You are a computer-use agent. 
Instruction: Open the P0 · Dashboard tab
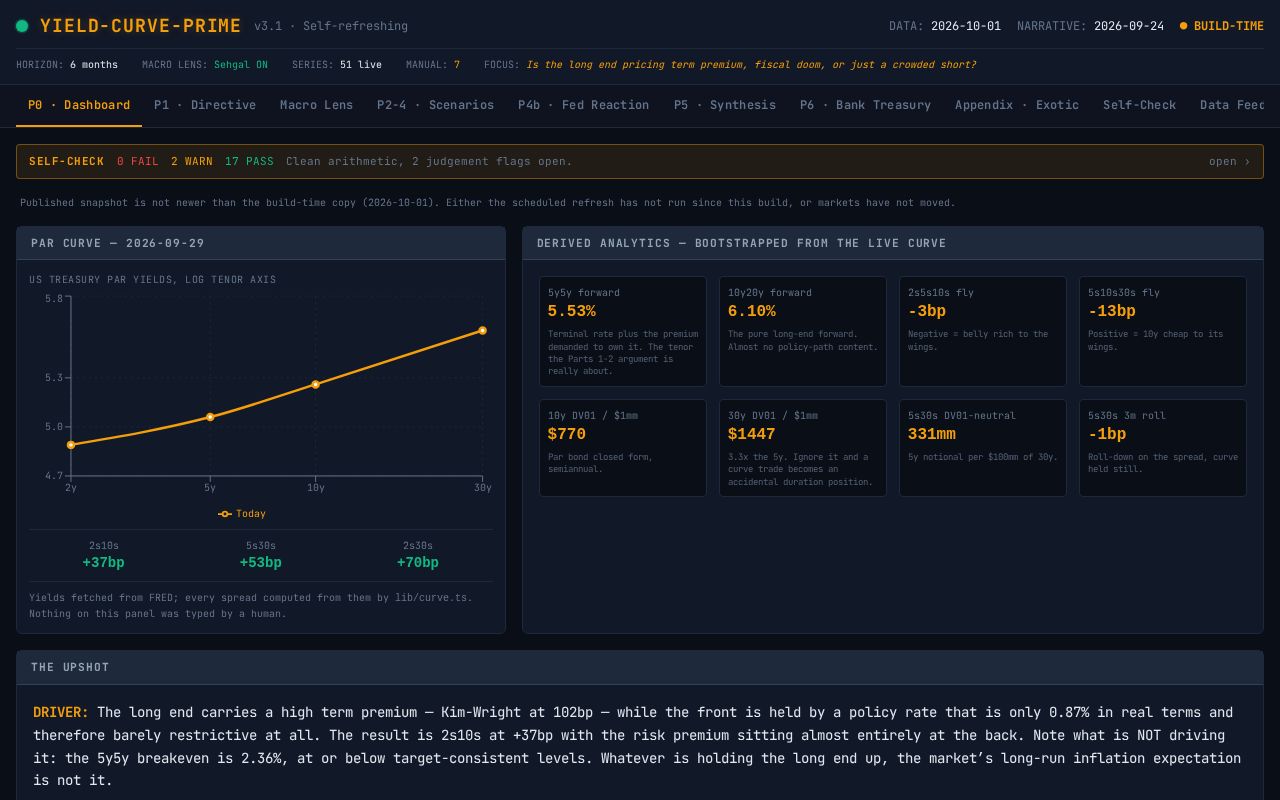[x=79, y=105]
